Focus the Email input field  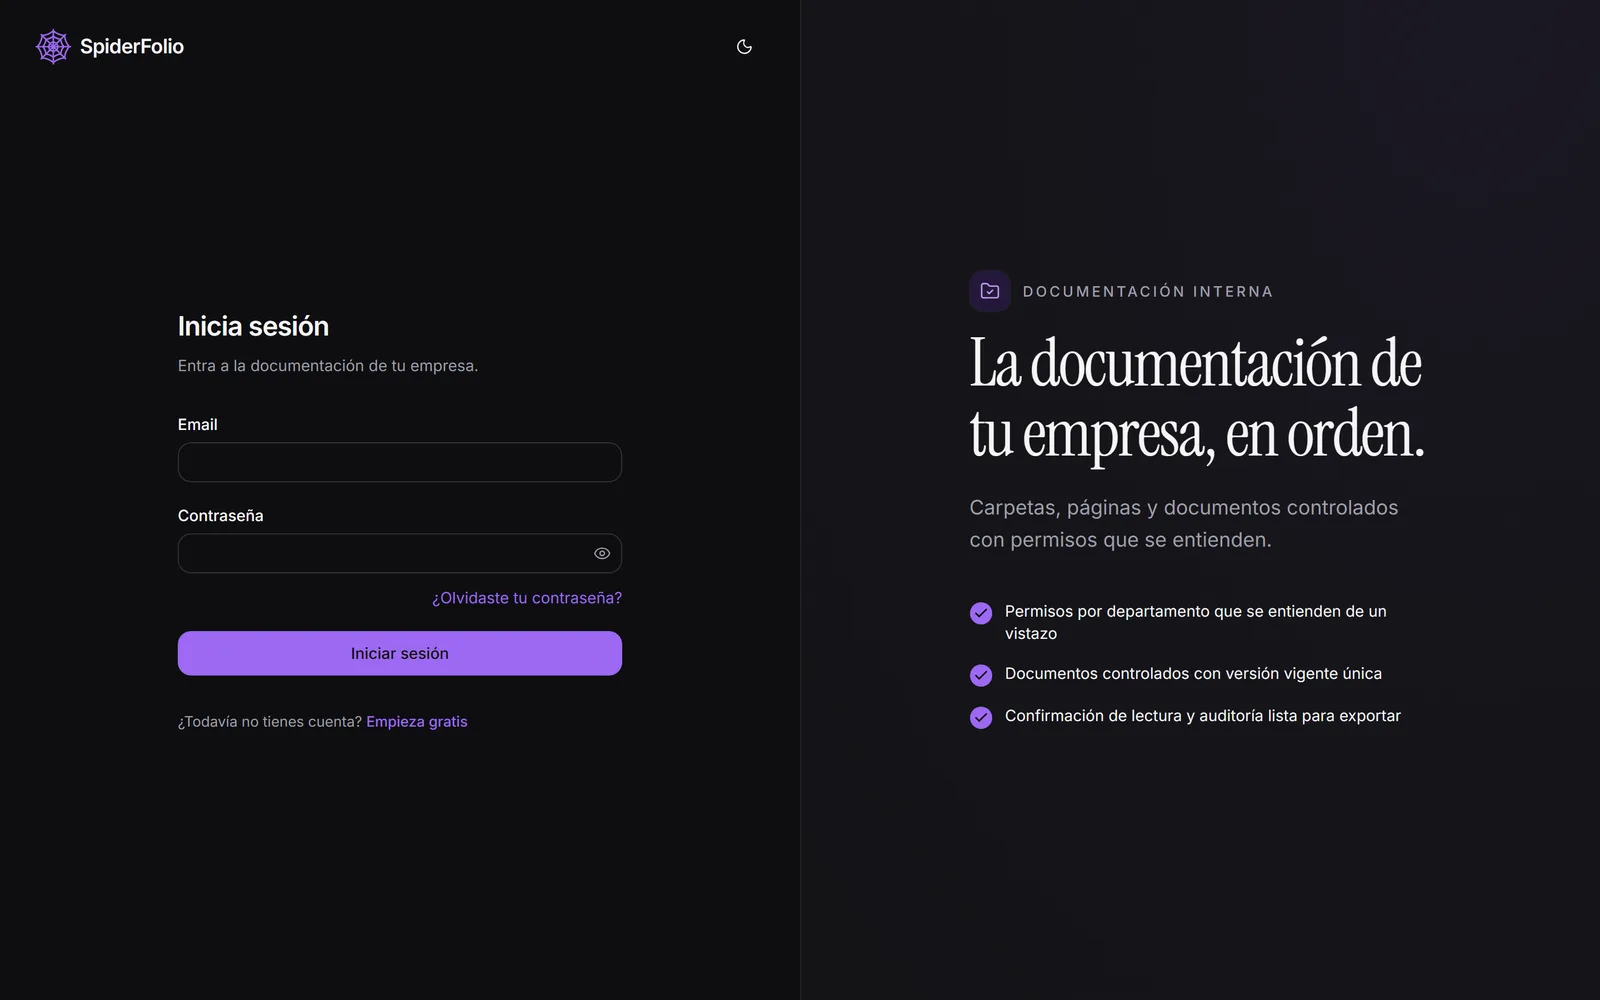(400, 462)
